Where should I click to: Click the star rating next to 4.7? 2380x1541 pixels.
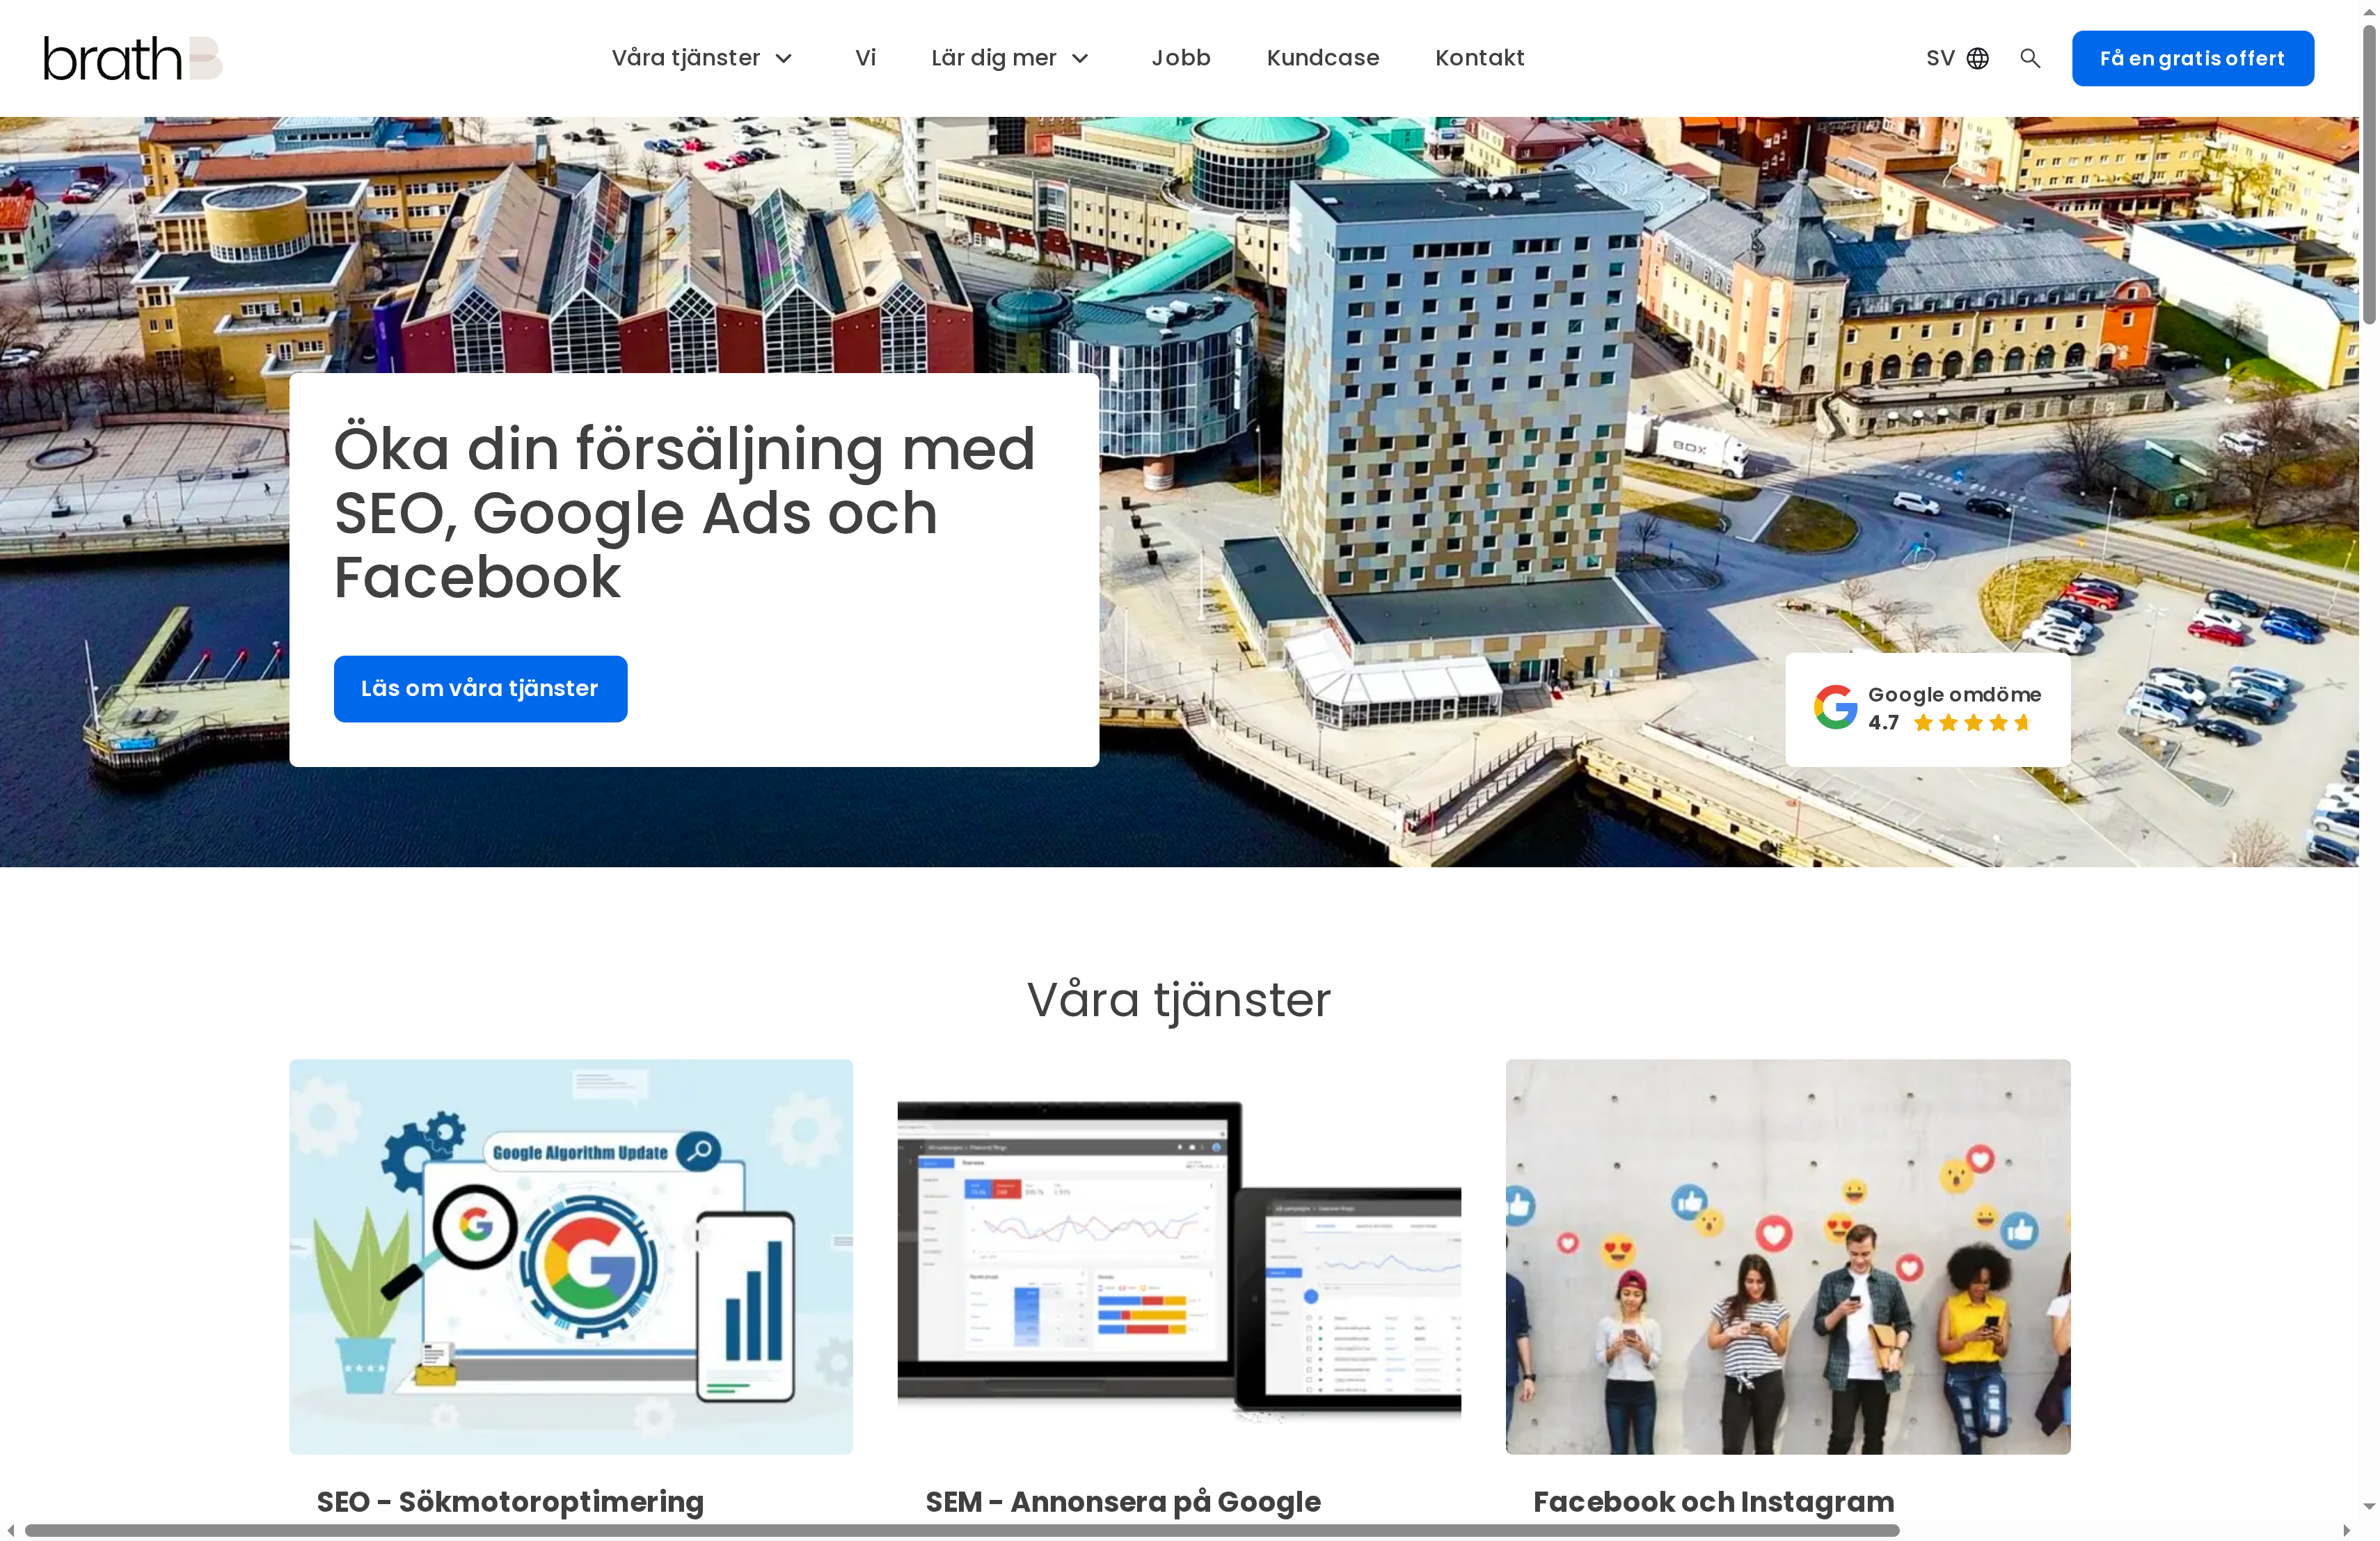pyautogui.click(x=1972, y=722)
